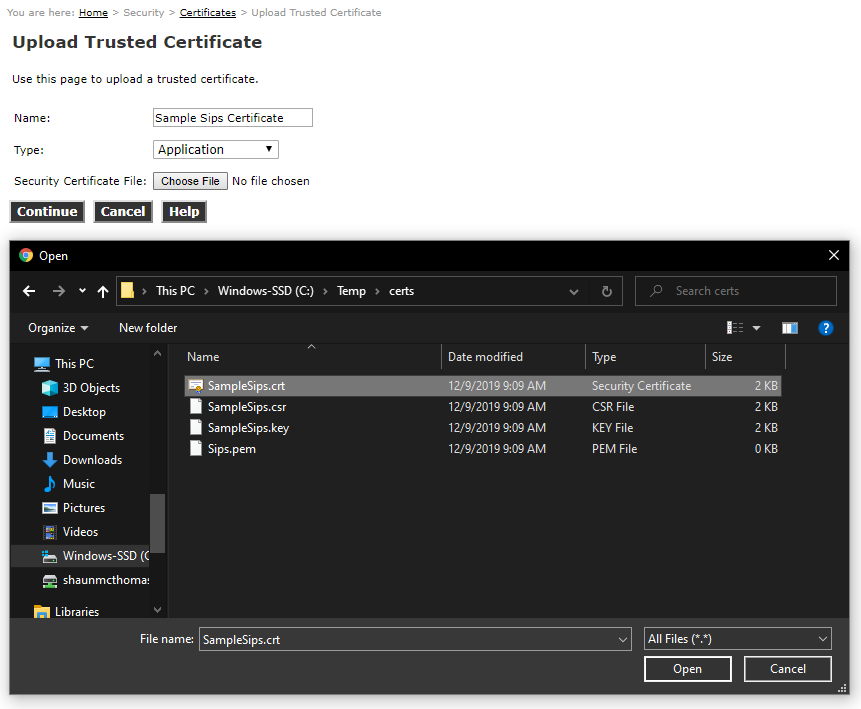Screen dimensions: 861x709
Task: Open the blue help question mark icon
Action: click(826, 328)
